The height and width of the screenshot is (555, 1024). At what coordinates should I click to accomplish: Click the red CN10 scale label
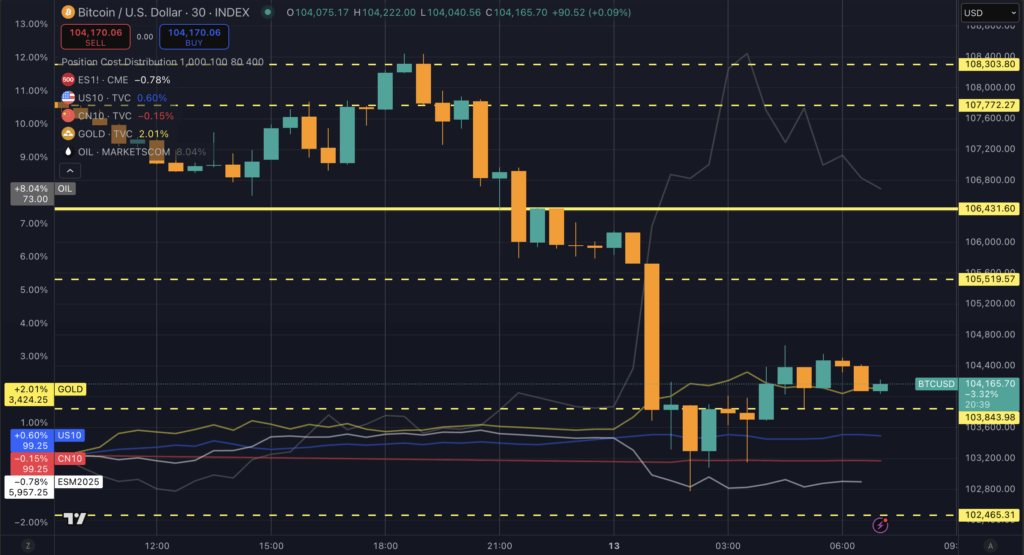(x=70, y=458)
